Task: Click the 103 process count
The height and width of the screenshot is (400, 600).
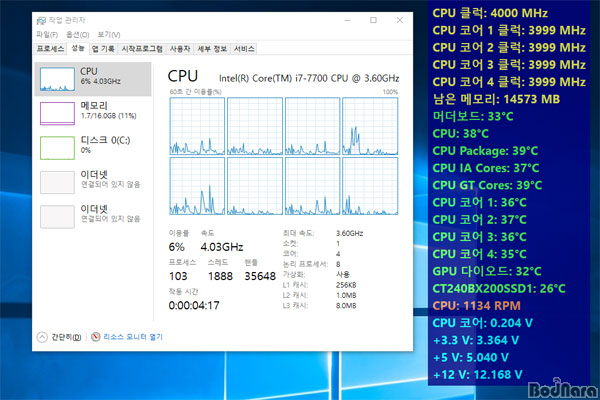Action: click(x=178, y=276)
